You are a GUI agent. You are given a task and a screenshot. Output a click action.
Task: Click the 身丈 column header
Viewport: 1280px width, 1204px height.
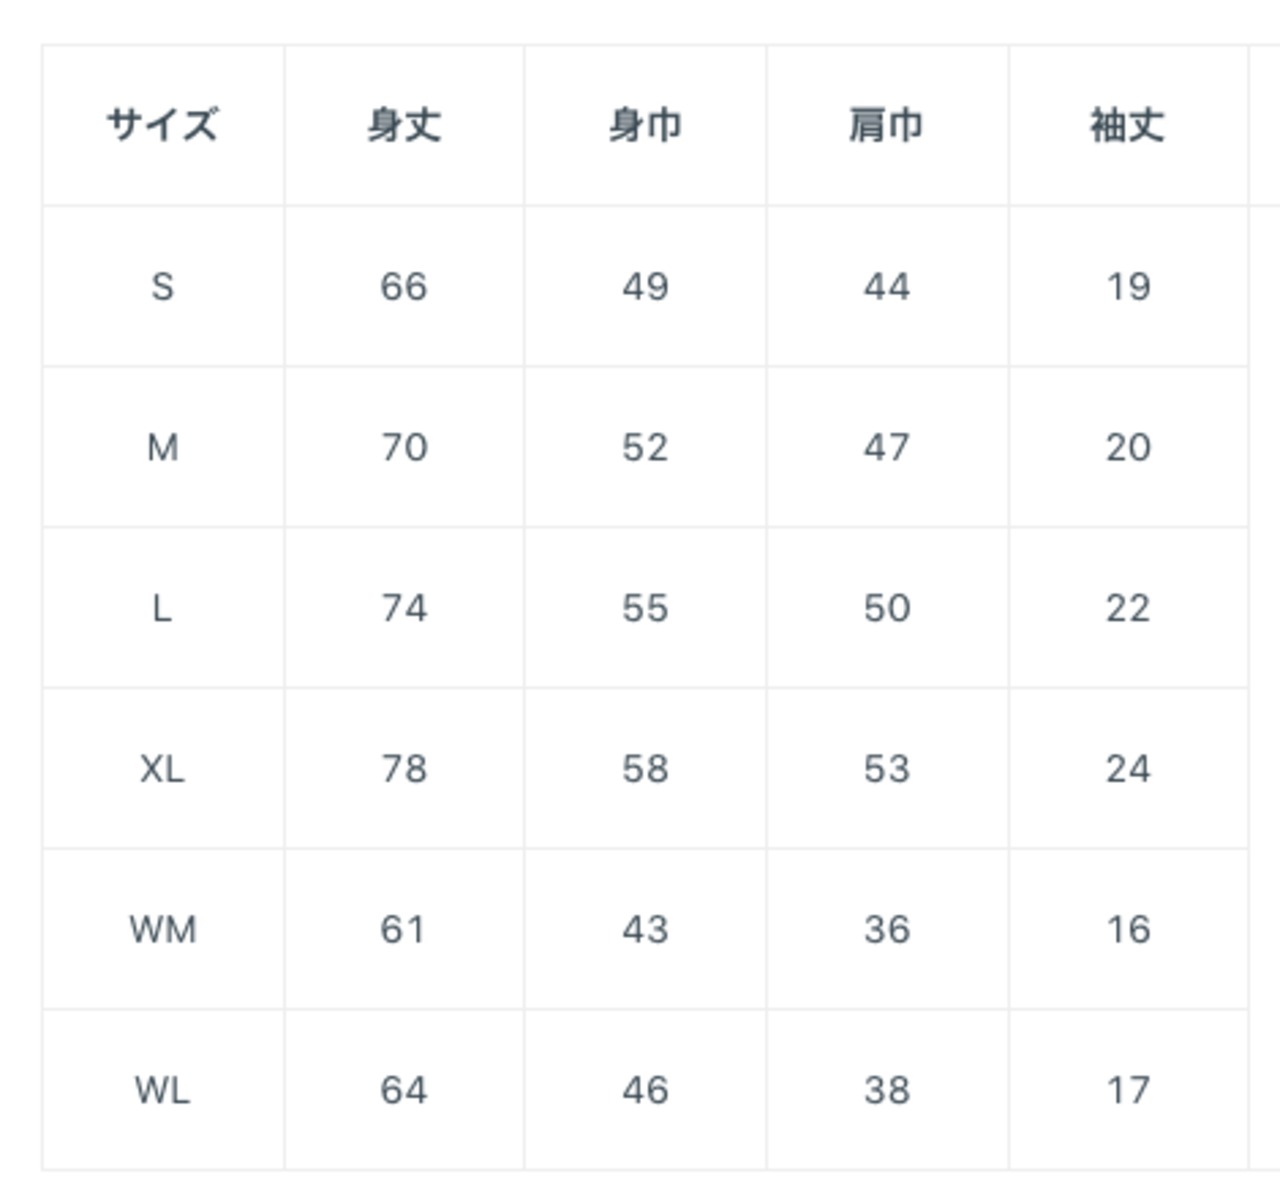[404, 126]
